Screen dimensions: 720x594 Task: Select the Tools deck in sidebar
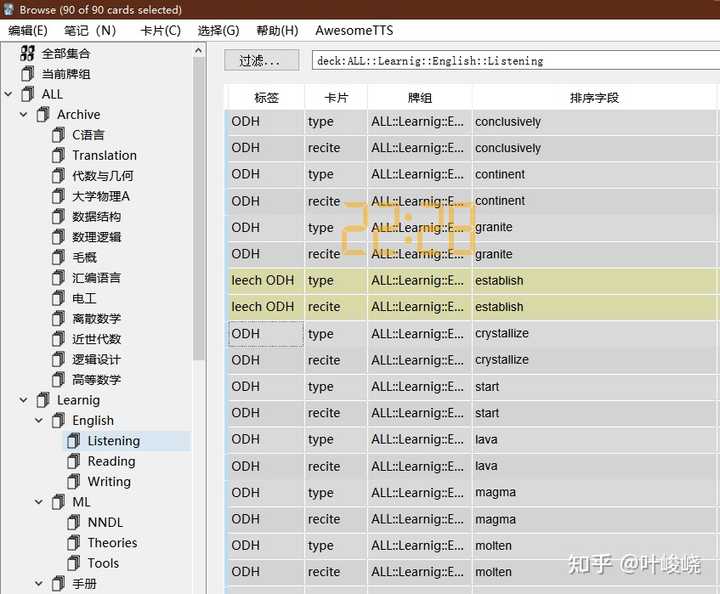tap(103, 563)
